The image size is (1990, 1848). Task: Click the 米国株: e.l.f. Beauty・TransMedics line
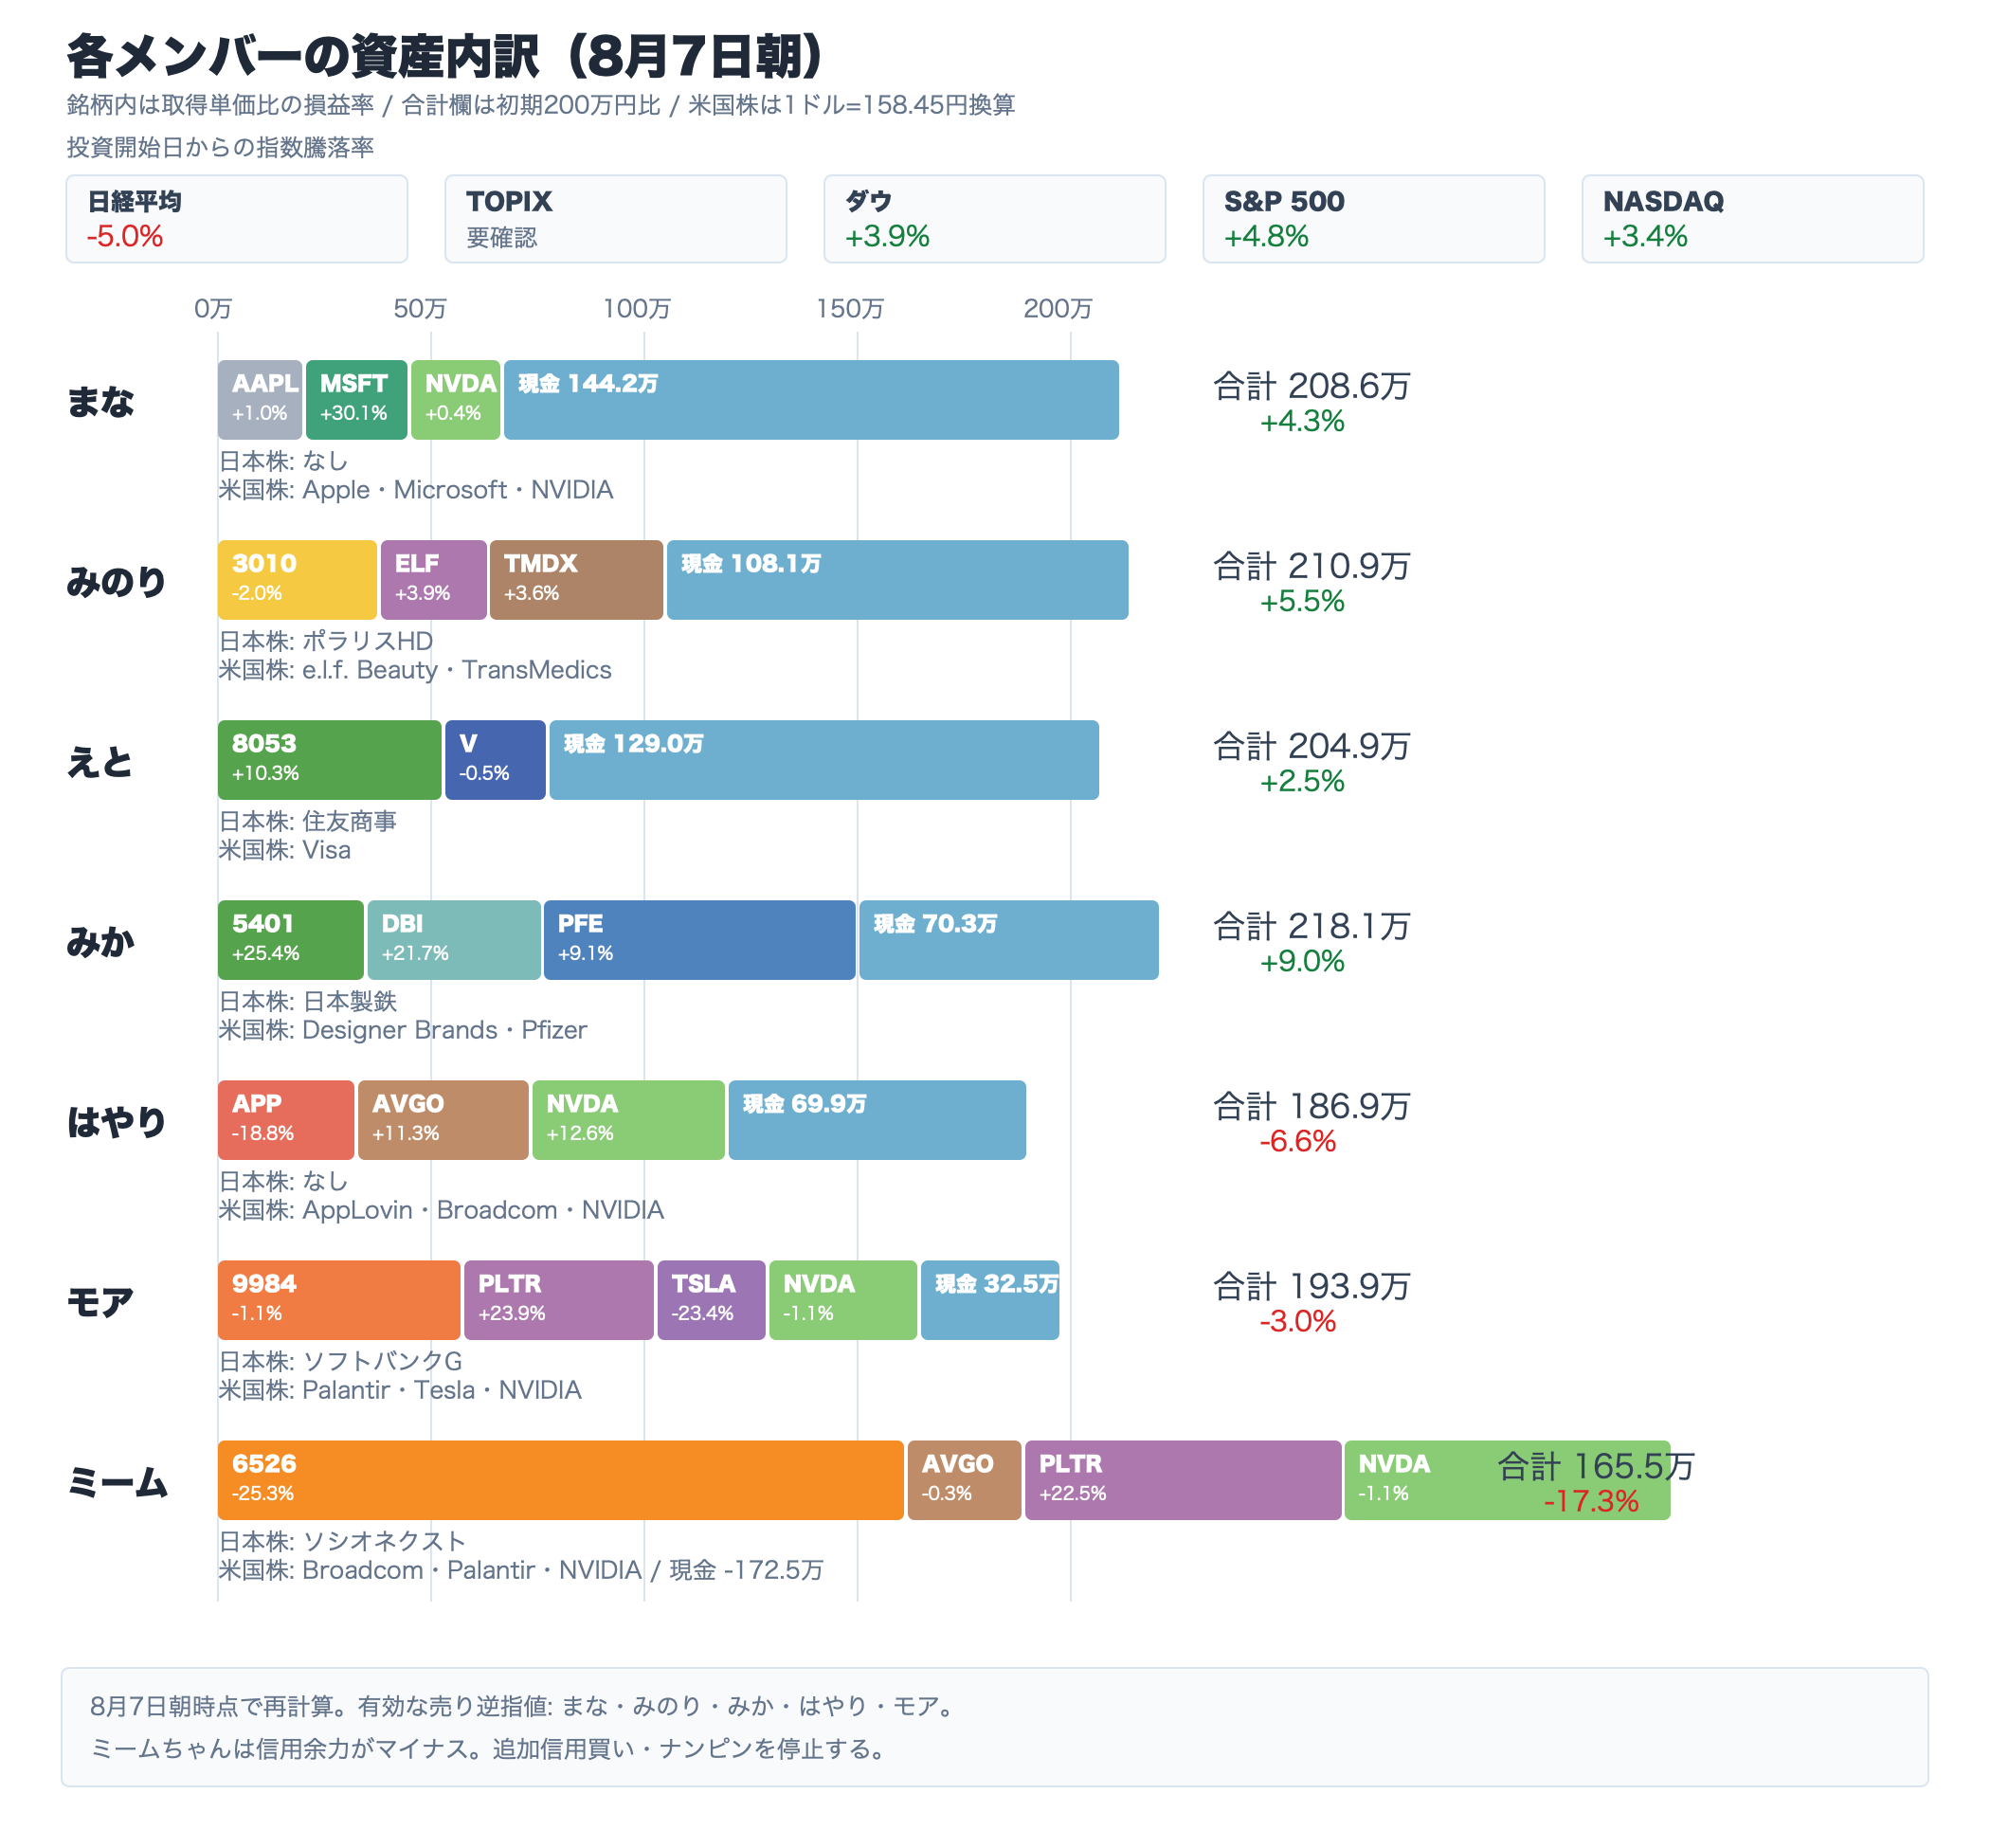(415, 670)
